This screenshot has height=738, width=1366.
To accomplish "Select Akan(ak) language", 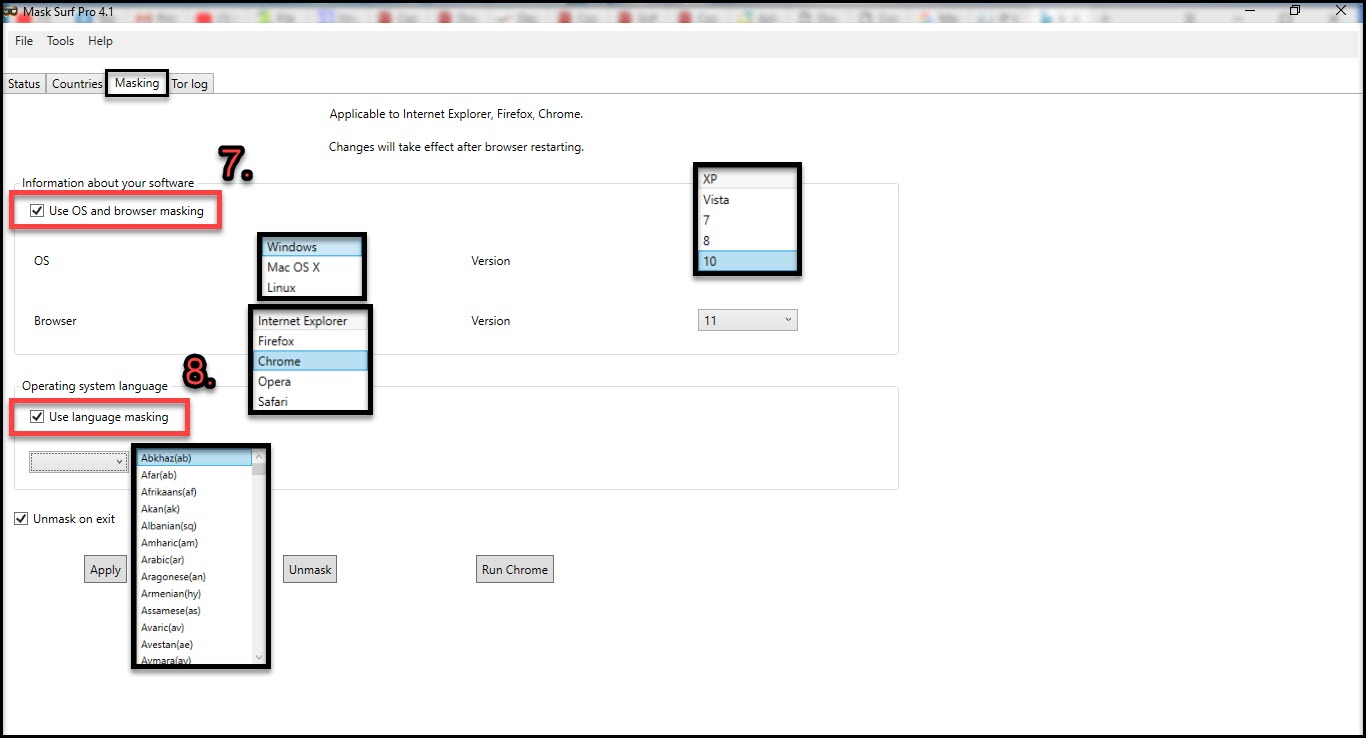I will coord(194,509).
